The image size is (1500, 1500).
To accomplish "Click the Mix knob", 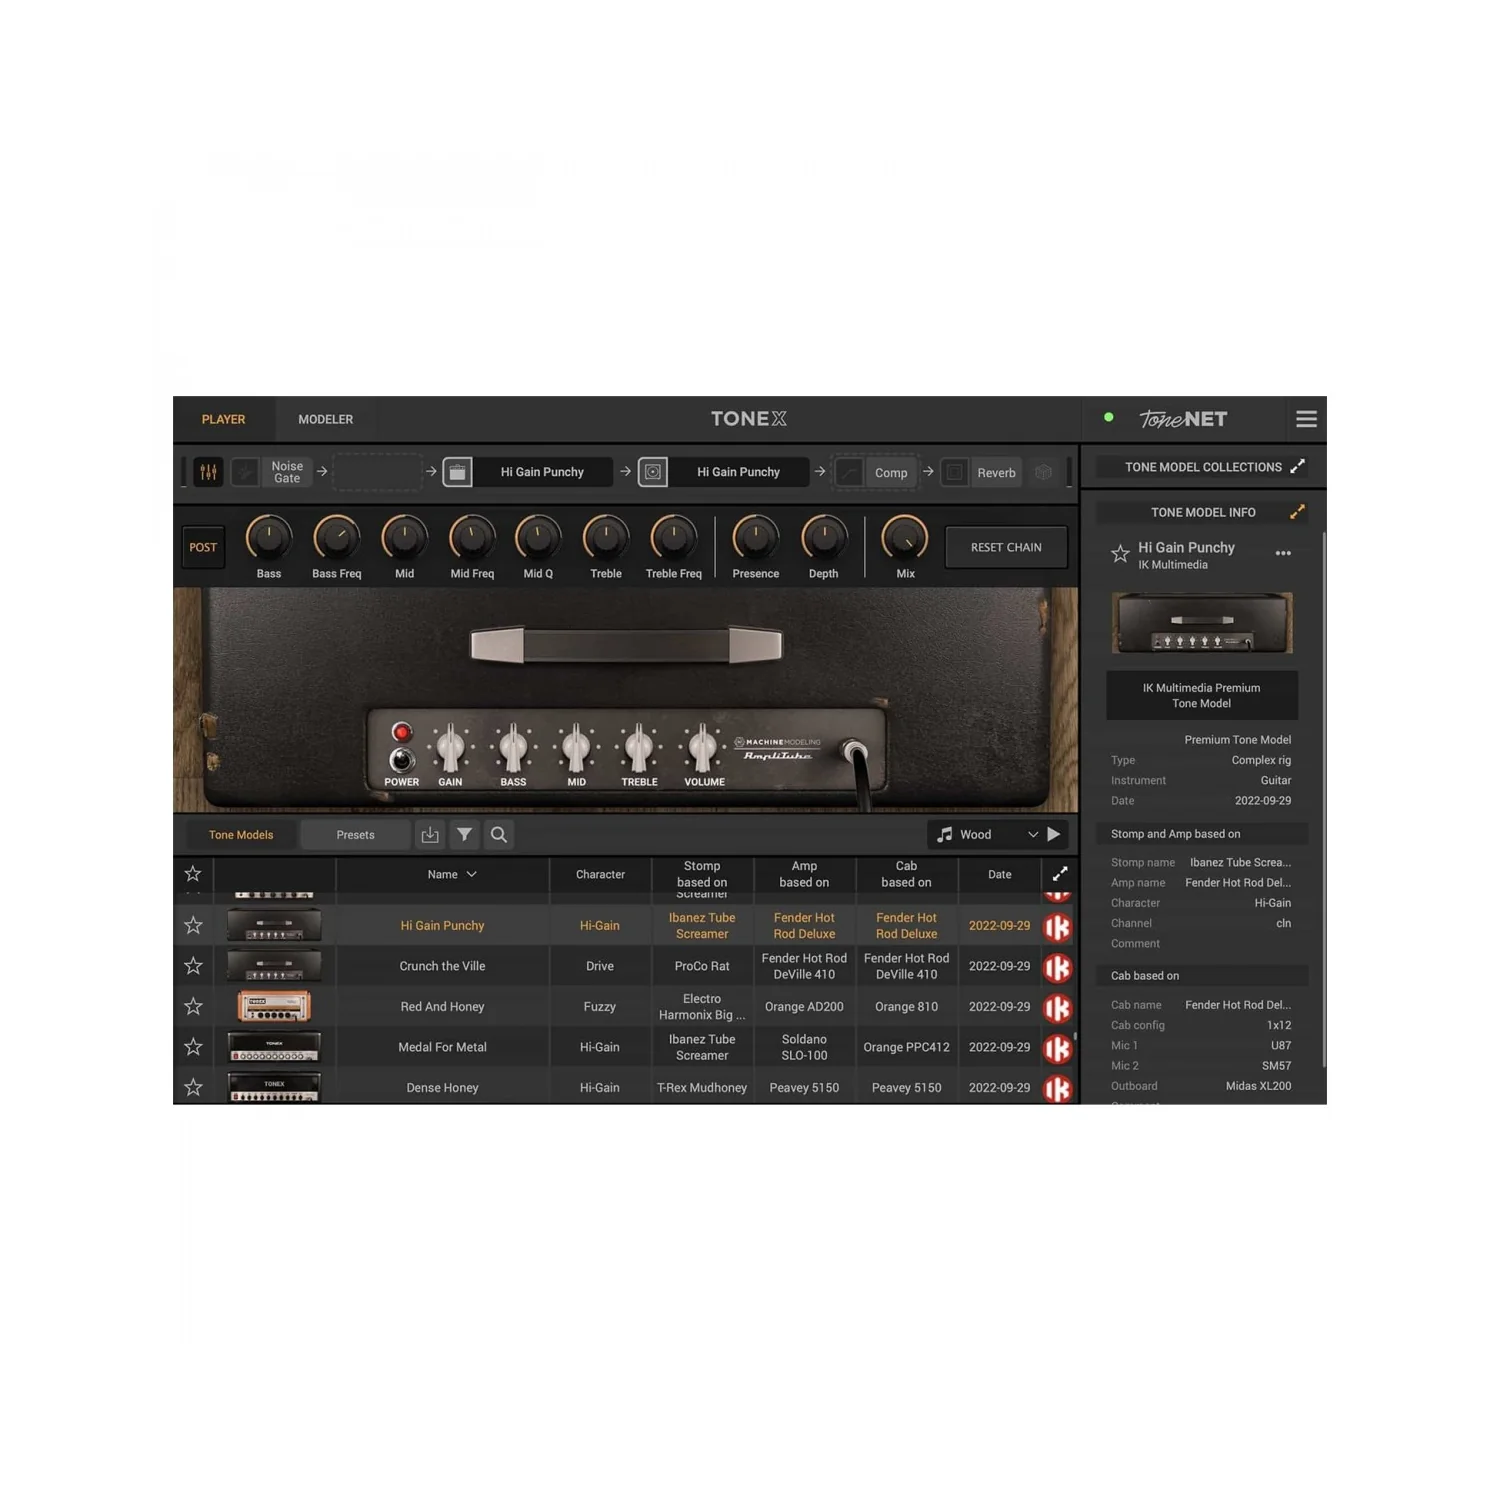I will (x=905, y=538).
